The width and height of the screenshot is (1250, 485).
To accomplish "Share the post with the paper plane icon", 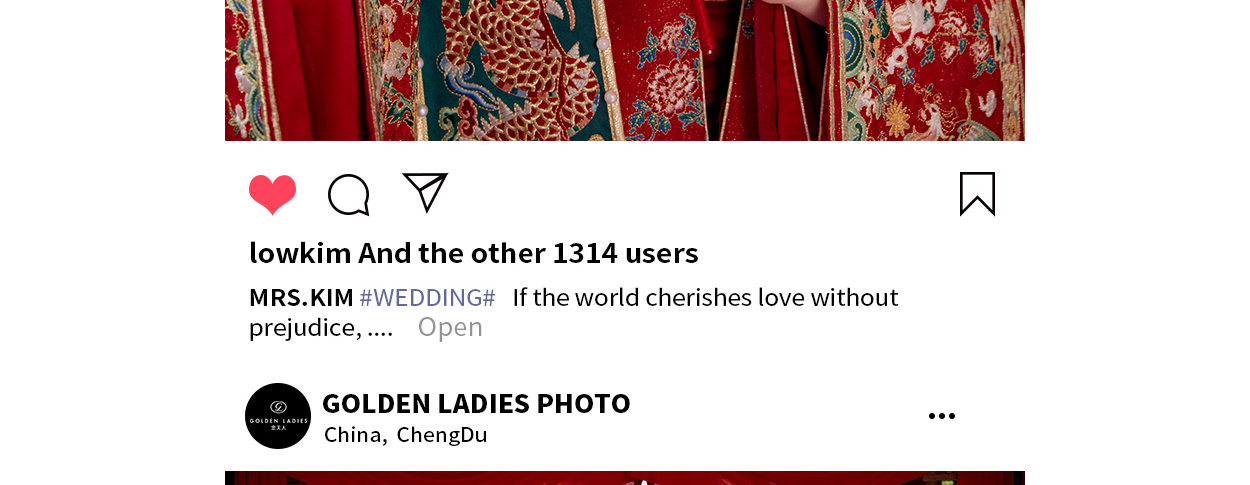I will (x=425, y=192).
